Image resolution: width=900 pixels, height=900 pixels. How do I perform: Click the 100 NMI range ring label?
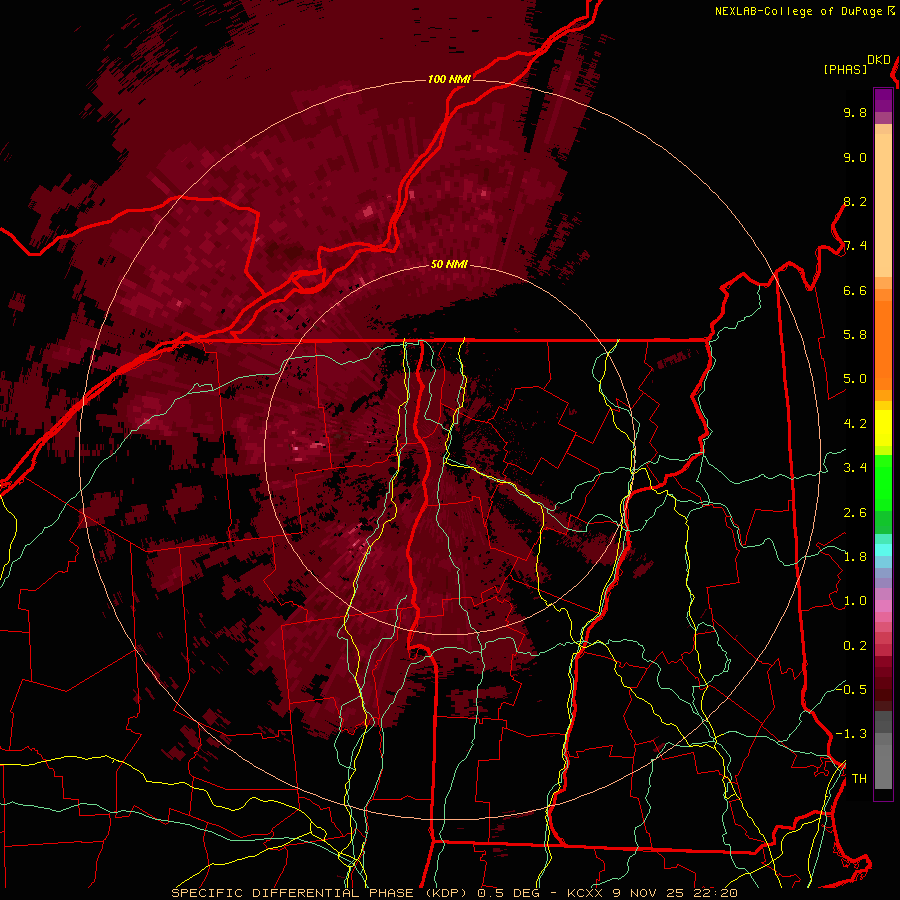click(x=449, y=79)
